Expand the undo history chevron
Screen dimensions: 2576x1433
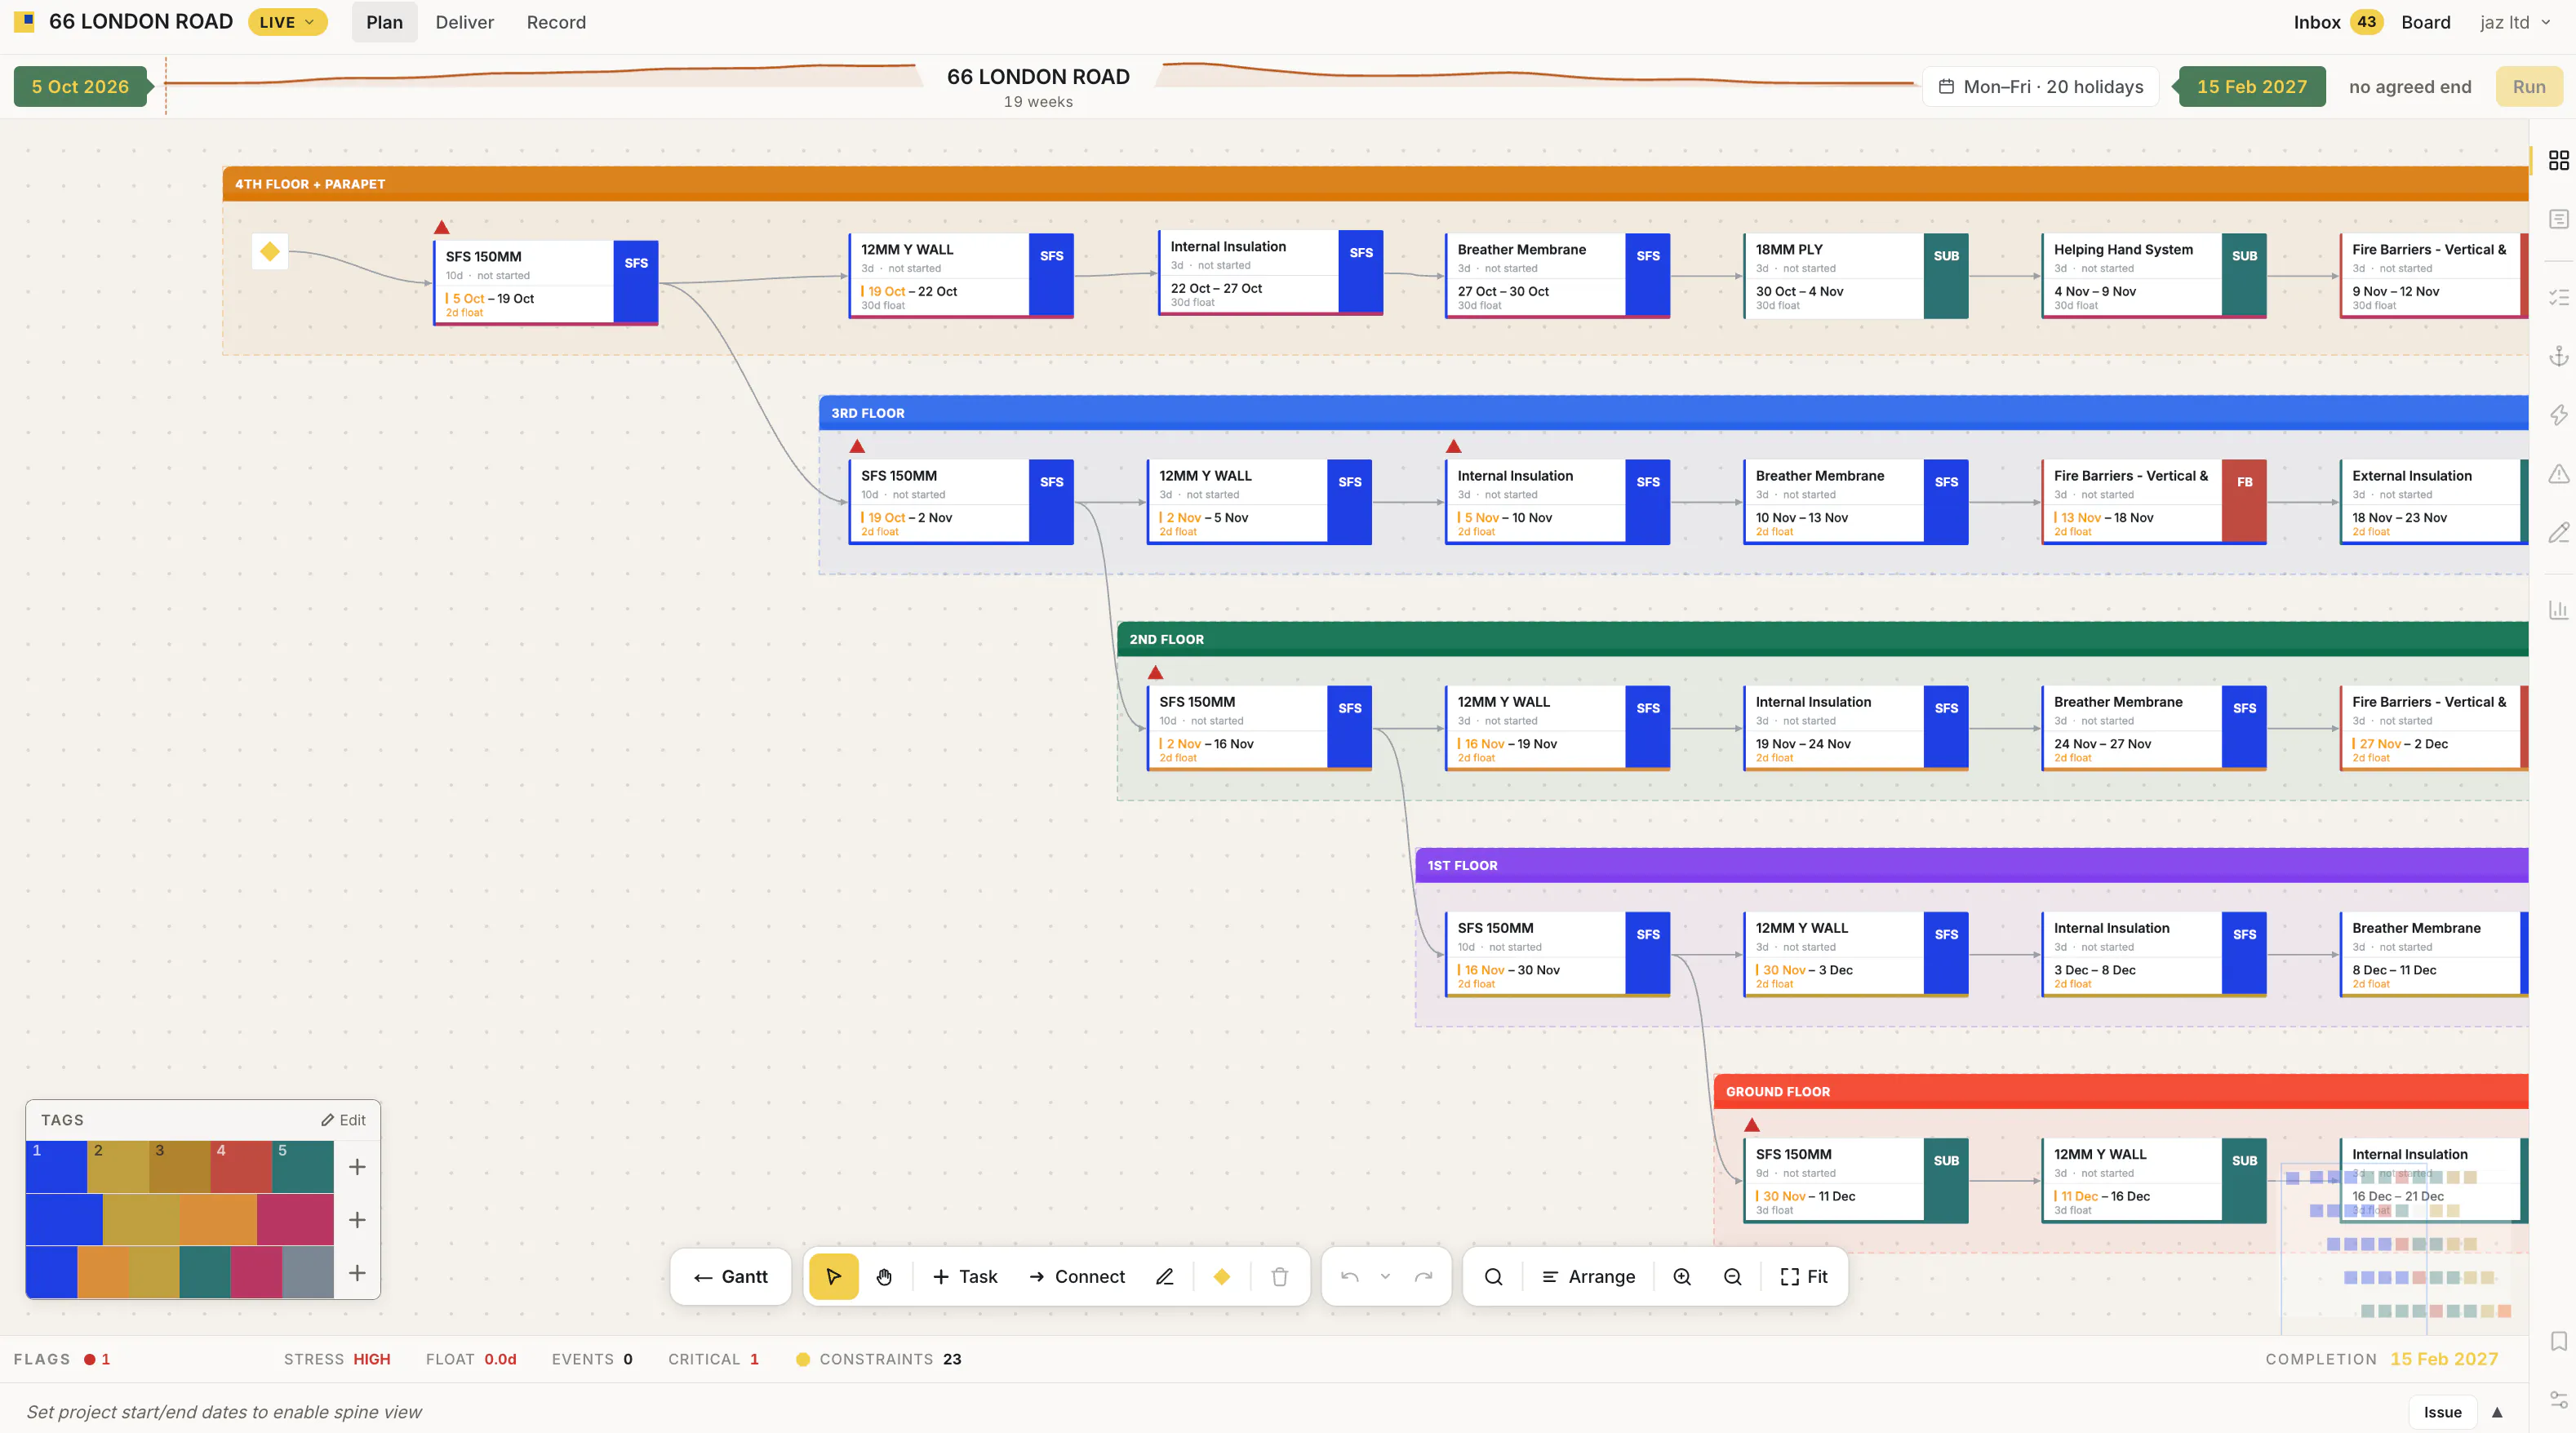click(1385, 1276)
